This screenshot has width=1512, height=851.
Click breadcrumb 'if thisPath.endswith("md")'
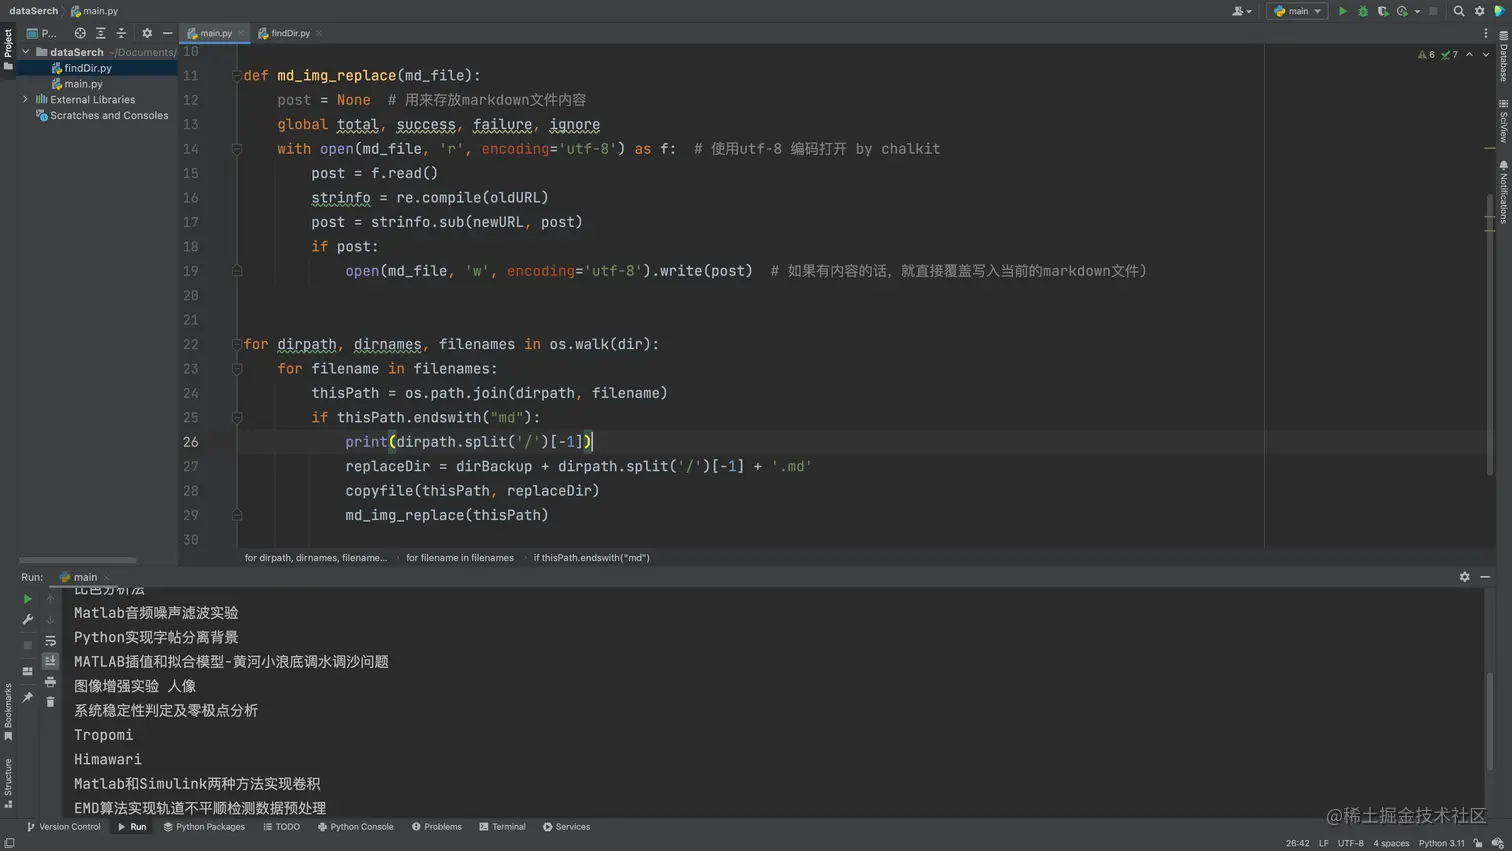[x=591, y=558]
